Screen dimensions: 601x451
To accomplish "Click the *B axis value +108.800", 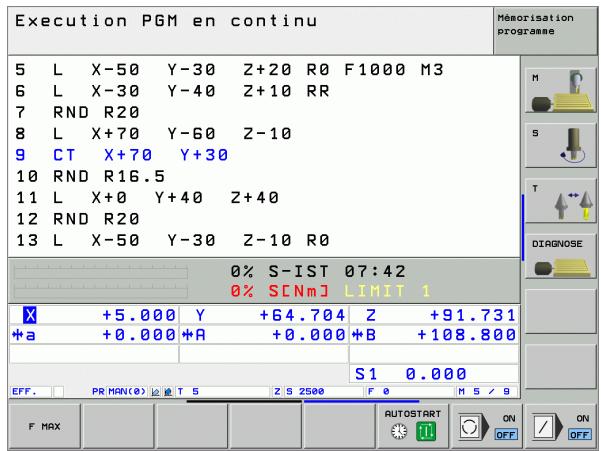I will coord(467,335).
